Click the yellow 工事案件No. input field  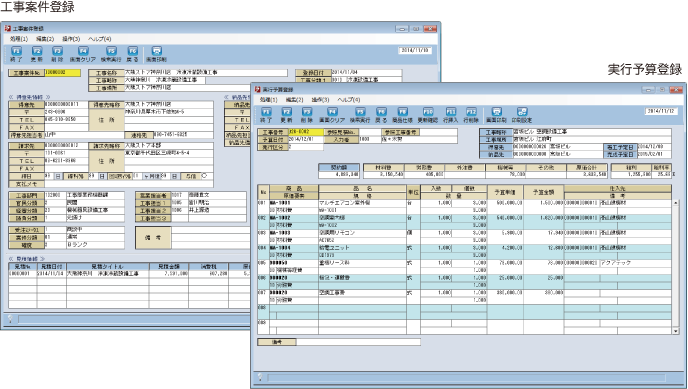(63, 73)
